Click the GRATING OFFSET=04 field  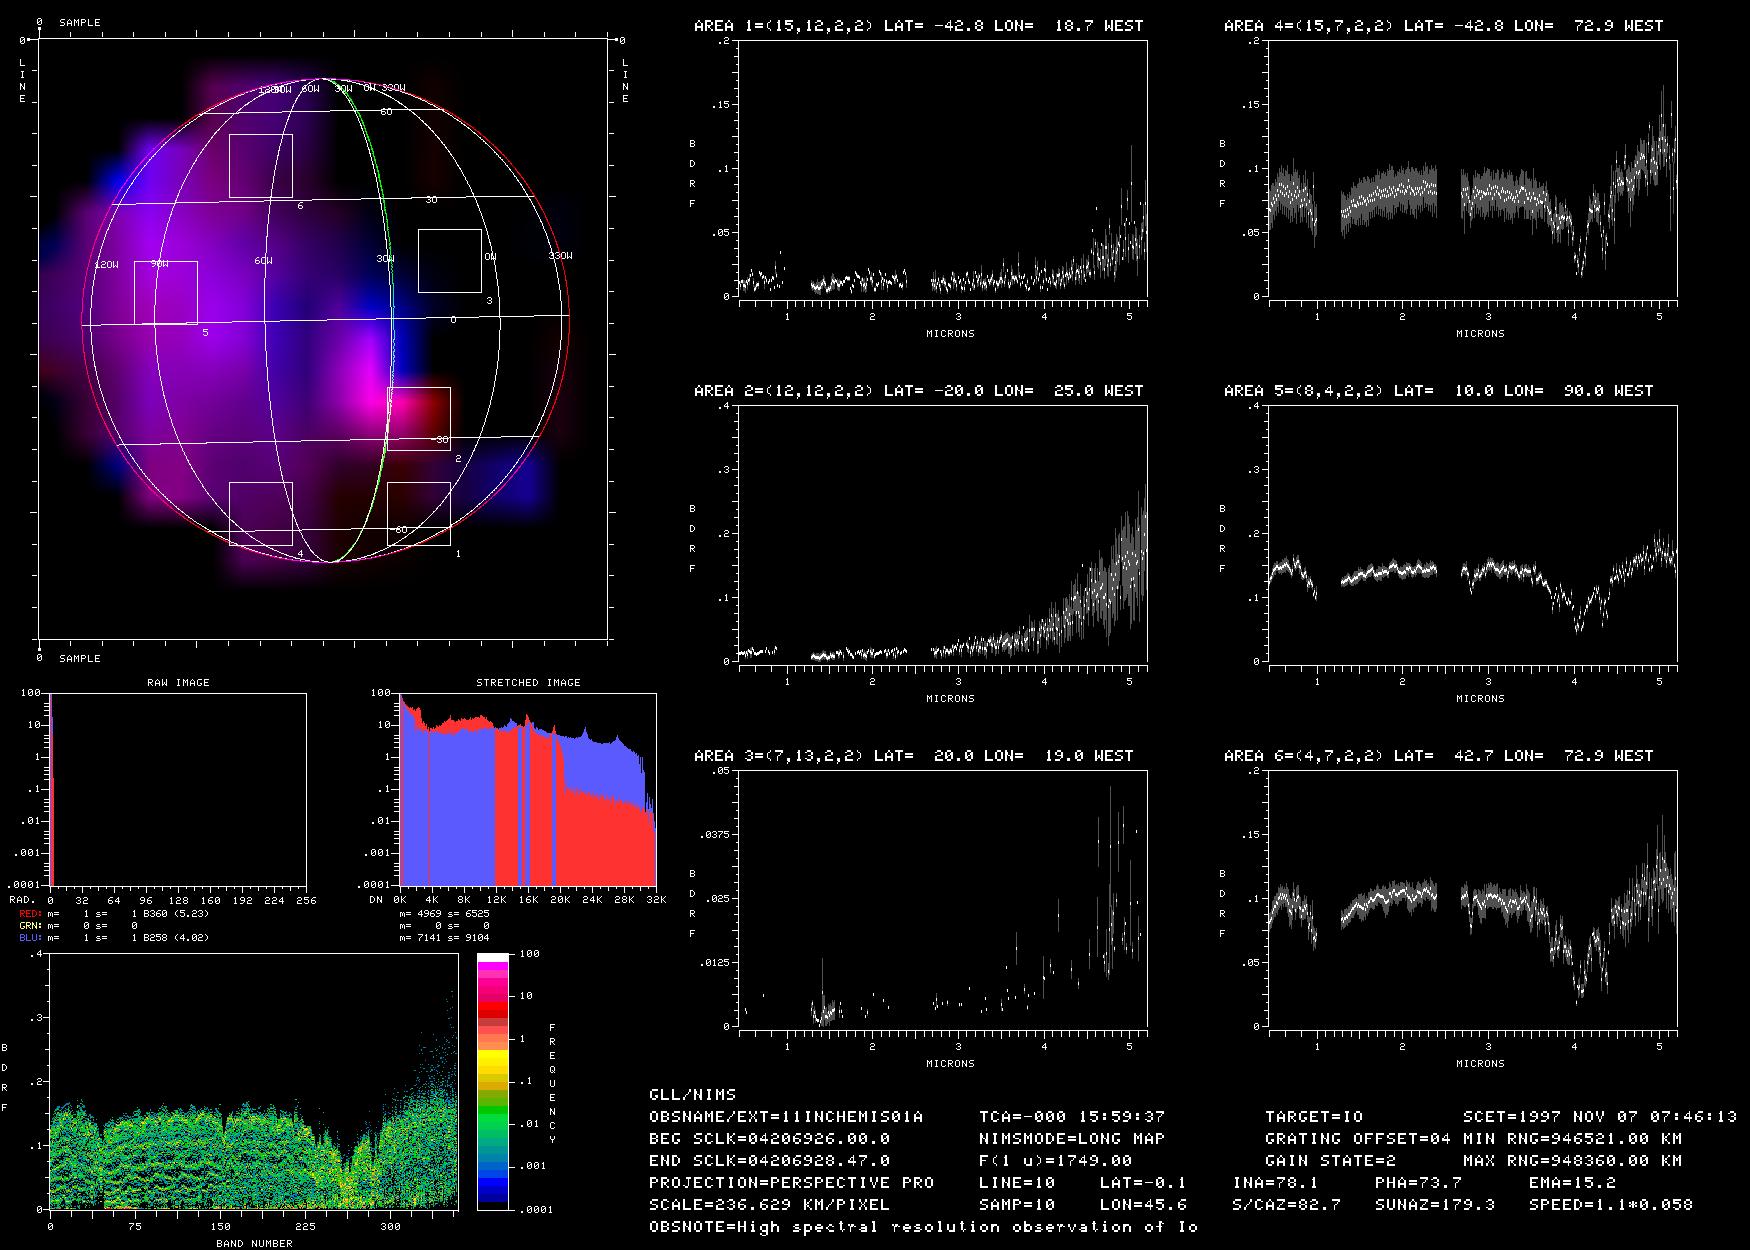[1358, 1139]
